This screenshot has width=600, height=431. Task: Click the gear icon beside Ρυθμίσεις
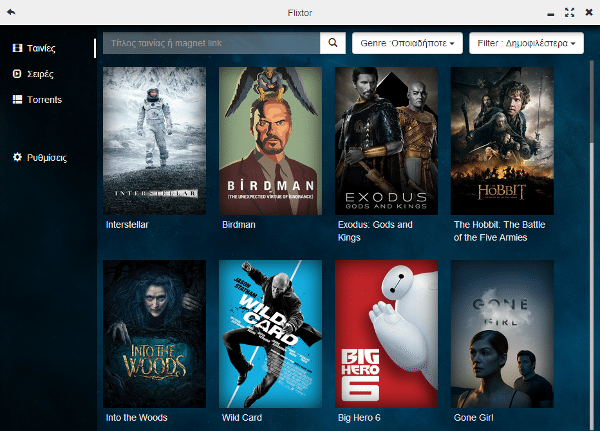point(17,157)
